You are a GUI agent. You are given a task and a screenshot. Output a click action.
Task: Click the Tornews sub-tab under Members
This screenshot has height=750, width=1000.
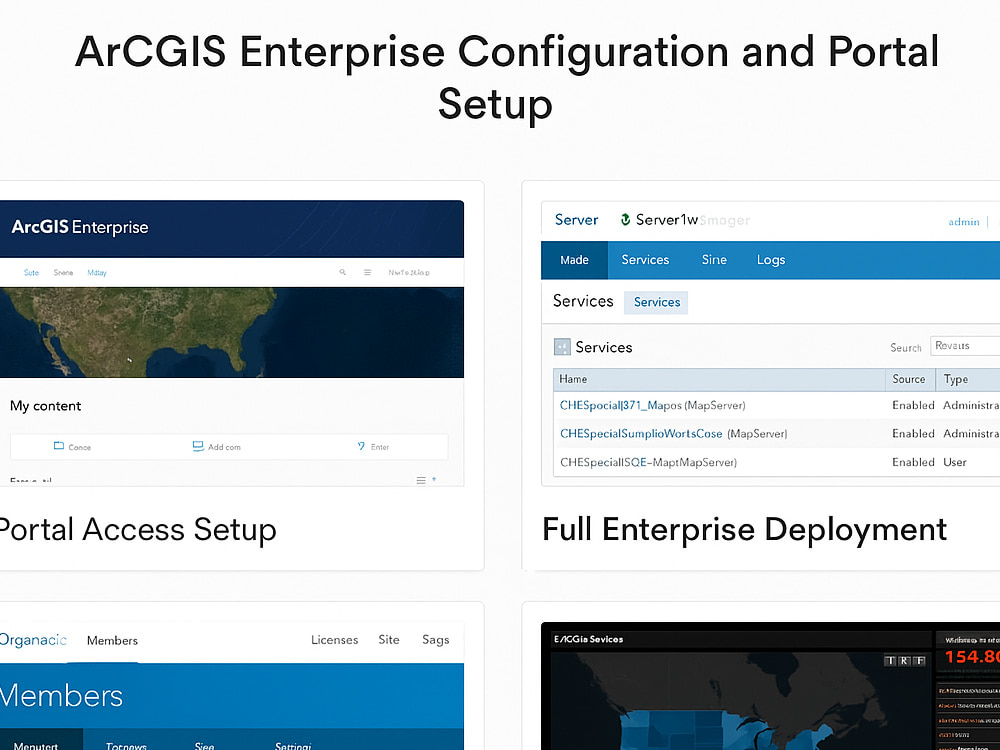pos(126,746)
